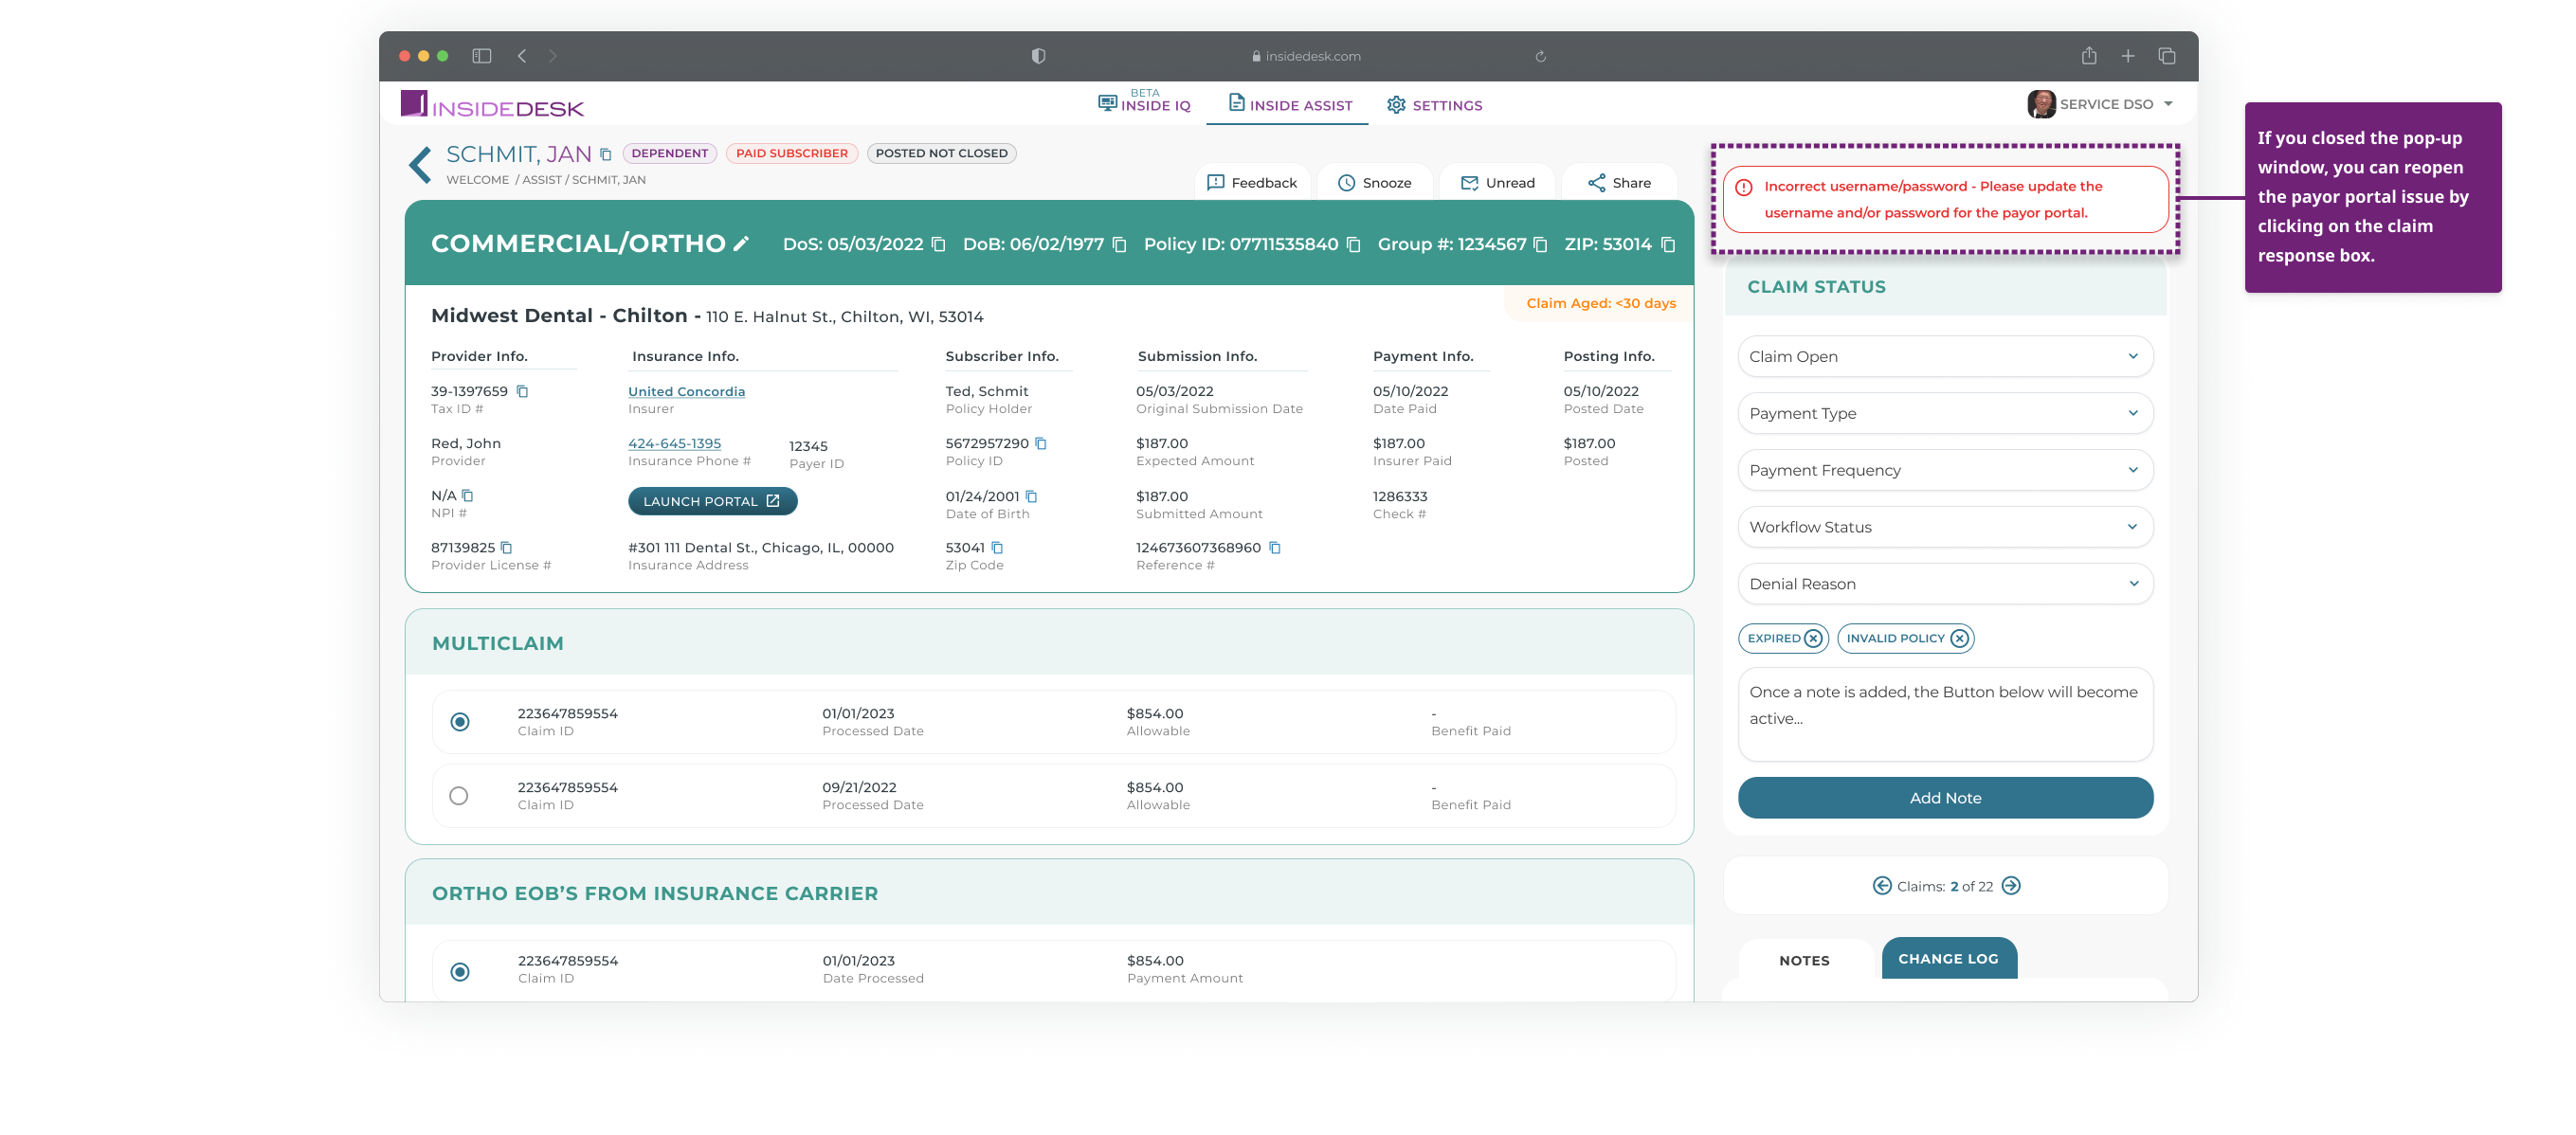Click the browser share icon
The width and height of the screenshot is (2576, 1135).
[x=2088, y=56]
